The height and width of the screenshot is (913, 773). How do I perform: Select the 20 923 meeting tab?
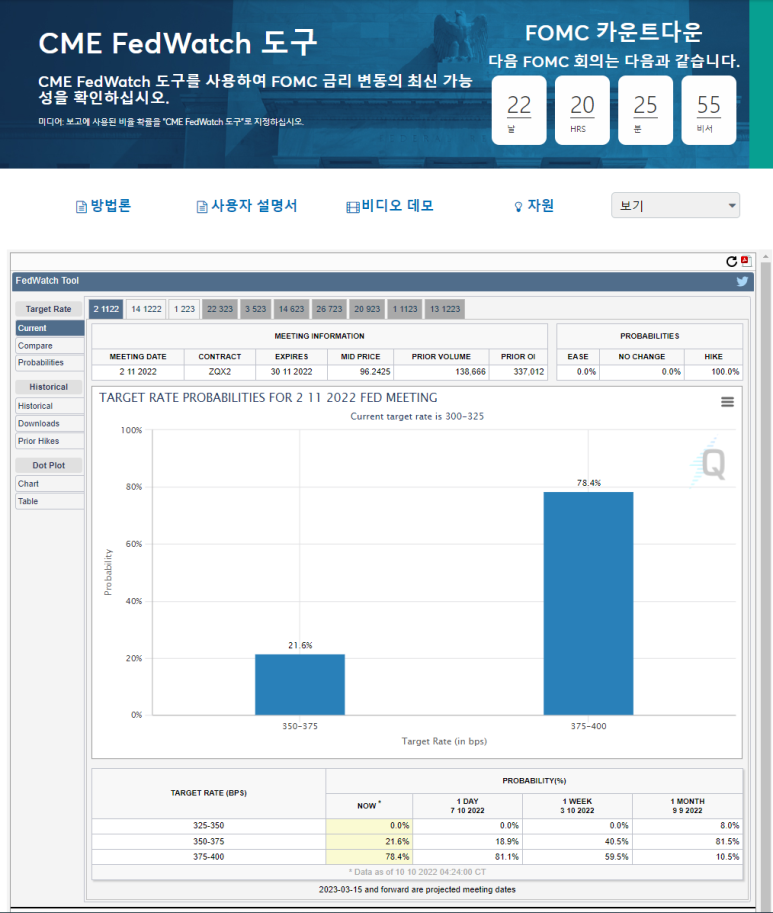[x=367, y=309]
